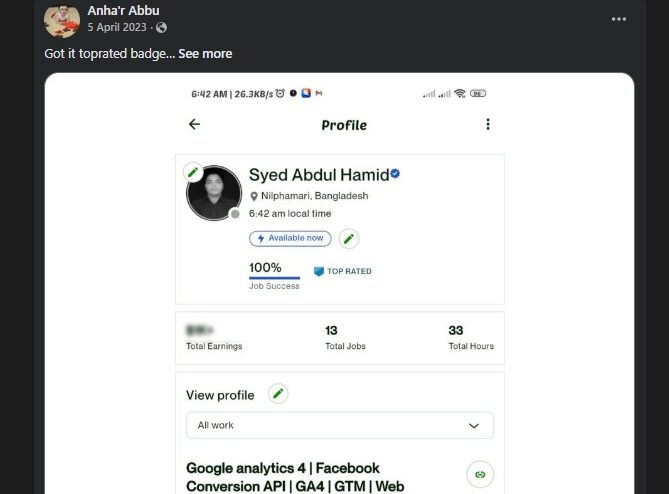This screenshot has width=669, height=494.
Task: Open the post options three-dot menu
Action: coord(619,18)
